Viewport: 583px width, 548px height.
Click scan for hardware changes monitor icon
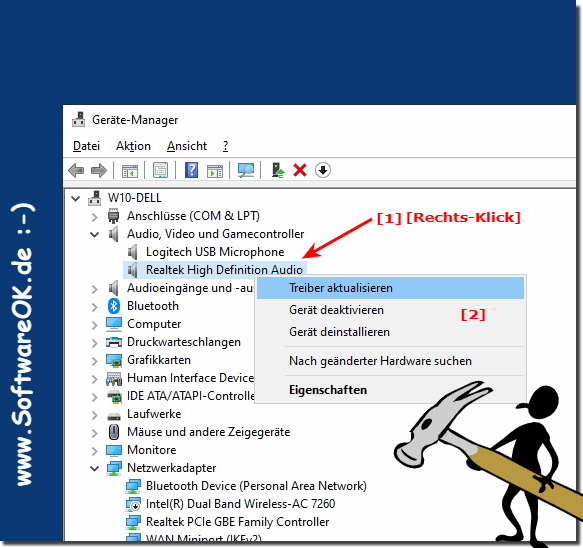click(x=246, y=170)
